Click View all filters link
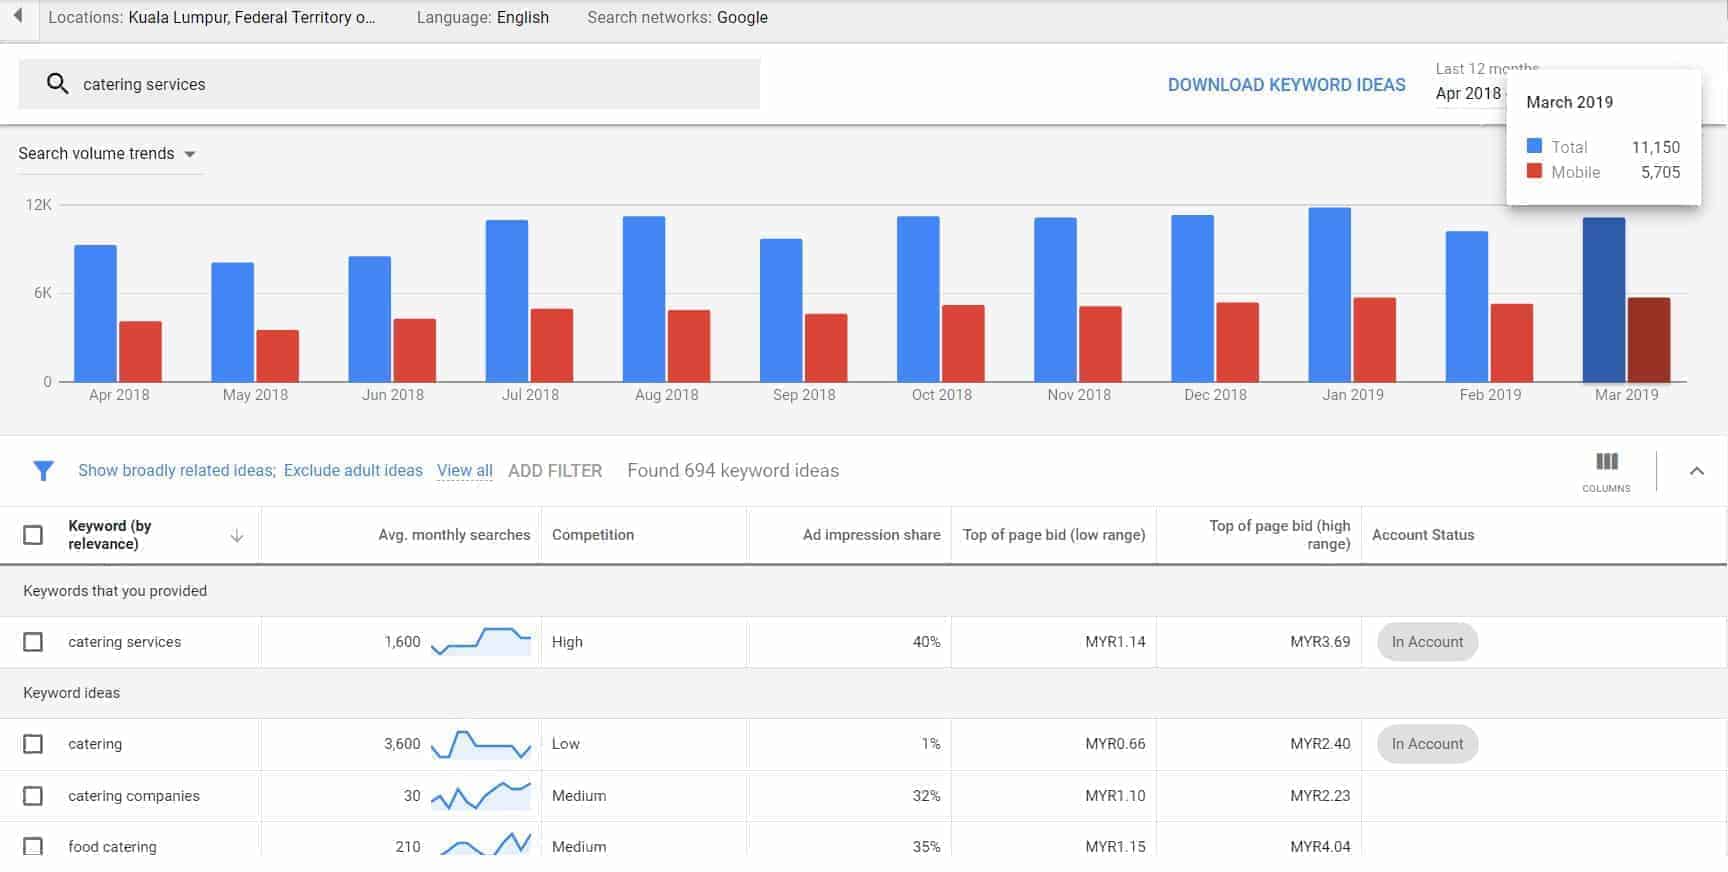The image size is (1728, 872). pos(465,471)
